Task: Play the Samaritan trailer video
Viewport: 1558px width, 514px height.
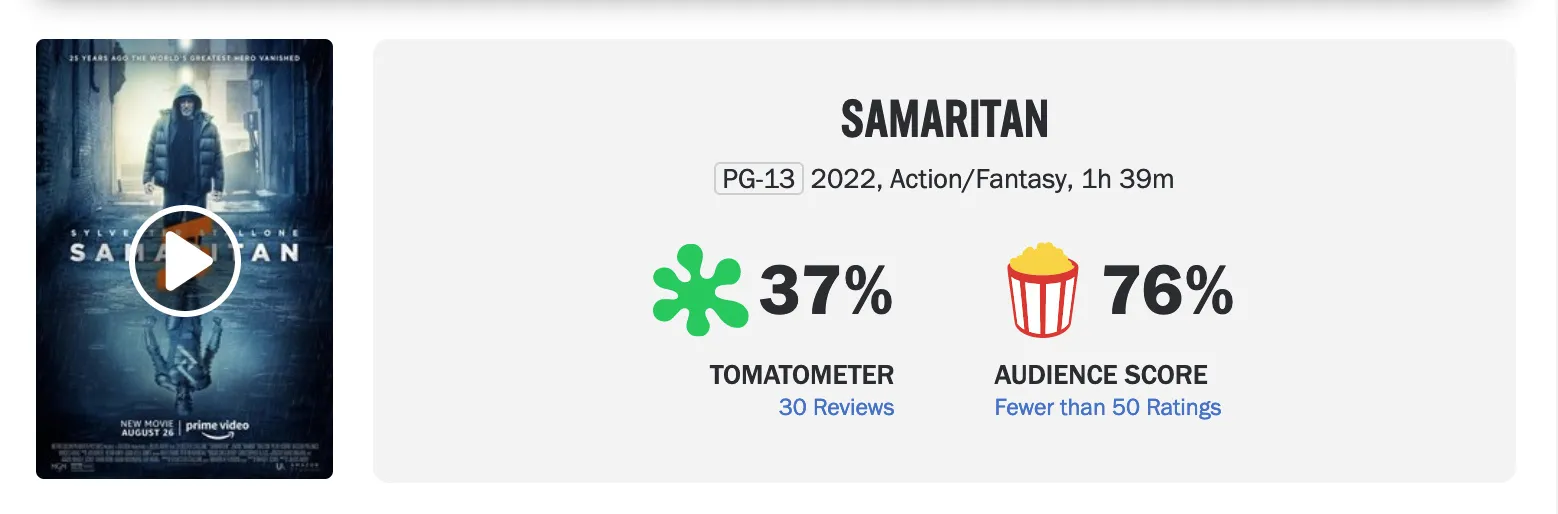Action: coord(185,261)
